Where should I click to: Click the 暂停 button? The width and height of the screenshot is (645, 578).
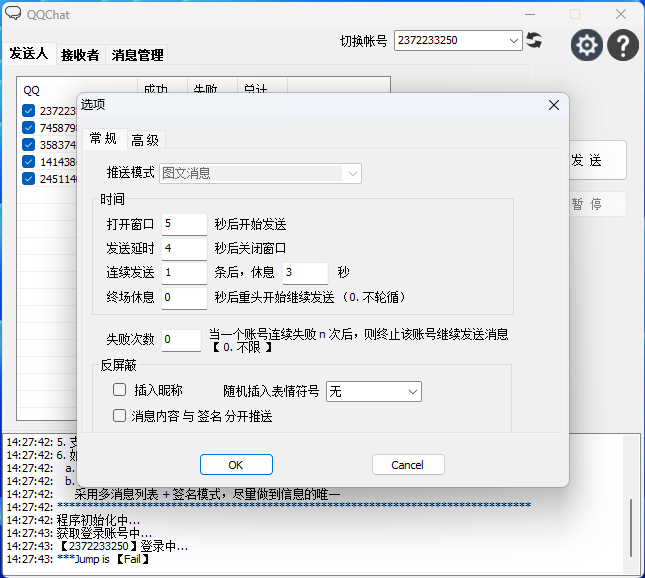coord(596,204)
